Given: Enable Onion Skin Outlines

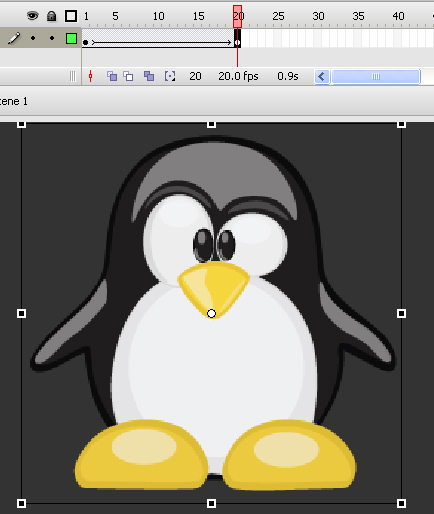Looking at the screenshot, I should coord(128,76).
